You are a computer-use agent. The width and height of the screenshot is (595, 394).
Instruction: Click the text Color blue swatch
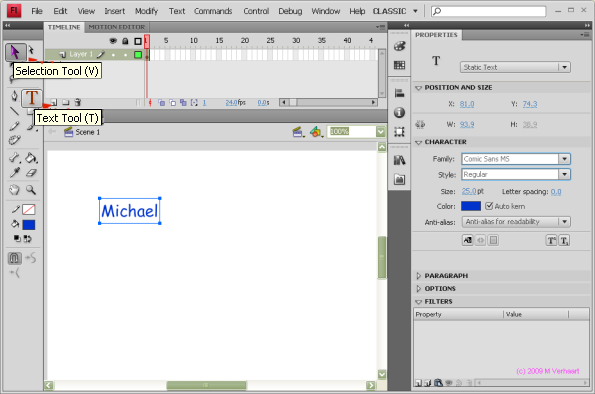[471, 206]
